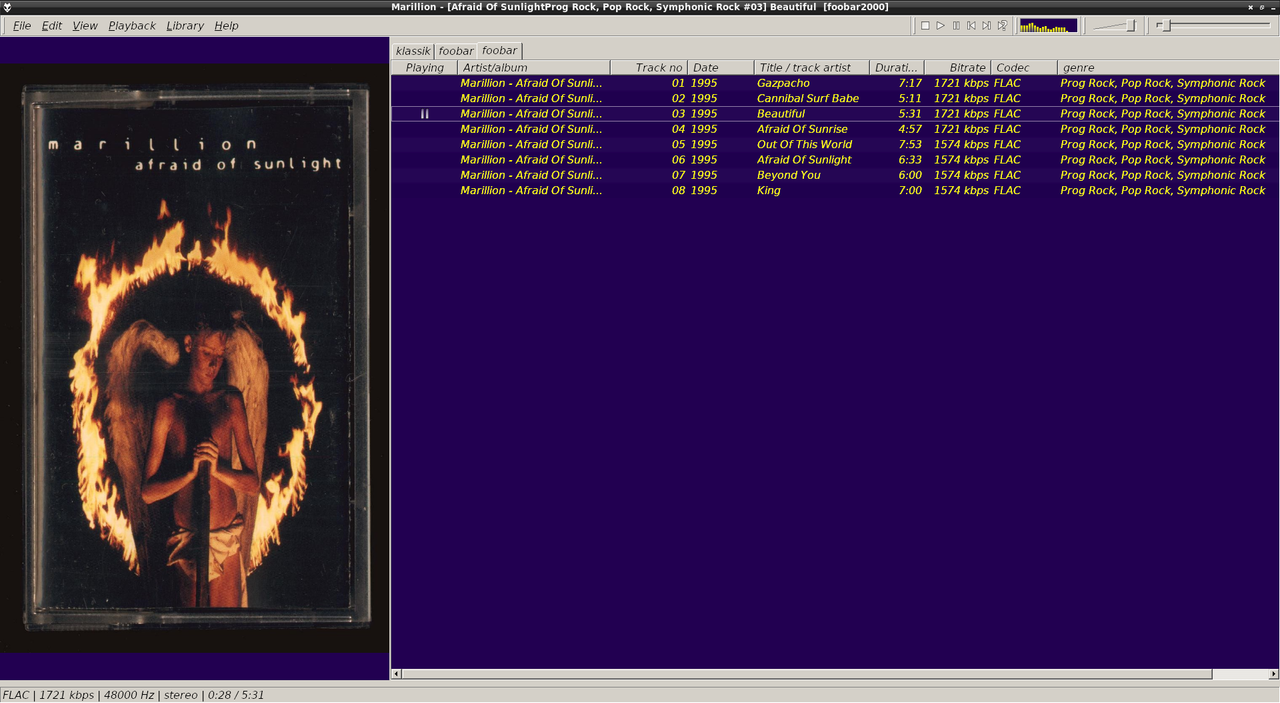Image resolution: width=1280 pixels, height=703 pixels.
Task: Open the Playback menu
Action: pyautogui.click(x=132, y=26)
